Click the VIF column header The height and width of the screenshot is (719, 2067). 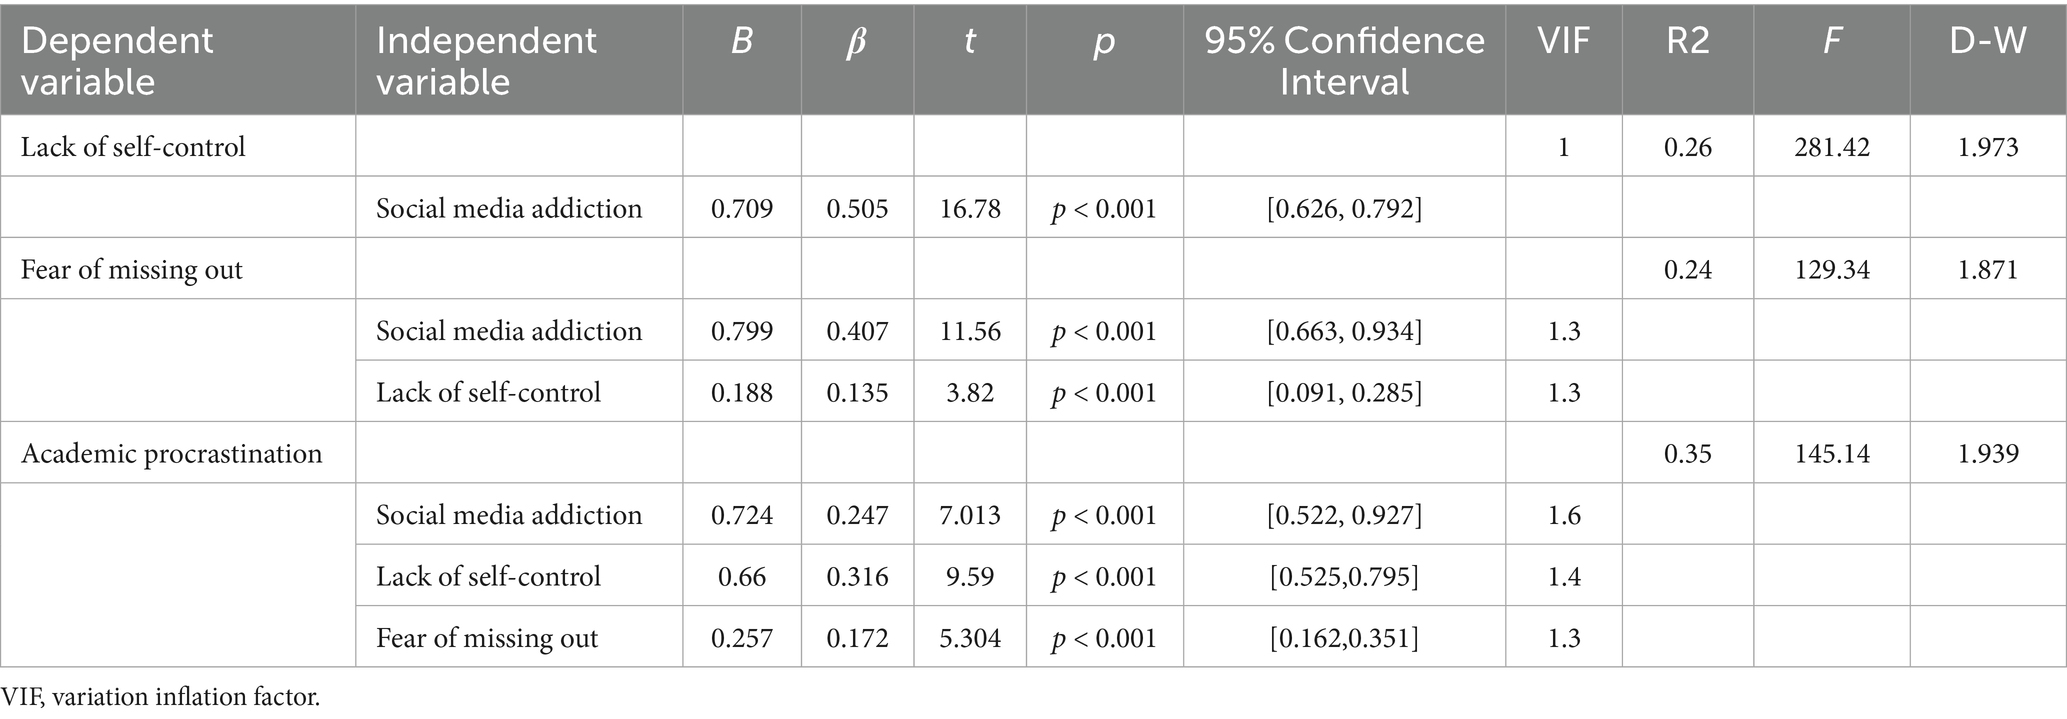coord(1563,41)
